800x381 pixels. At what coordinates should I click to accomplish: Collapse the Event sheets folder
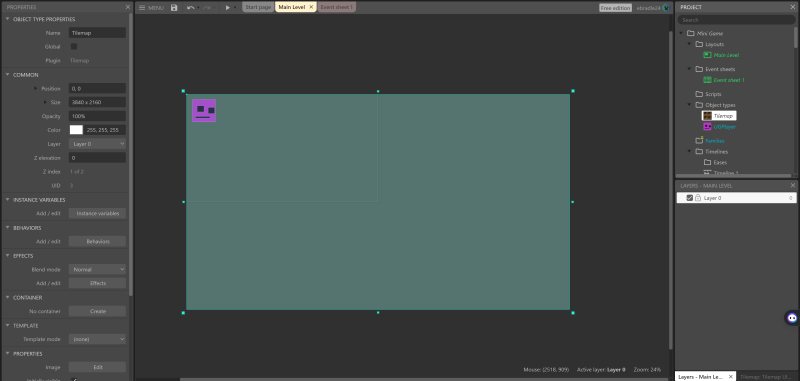689,69
